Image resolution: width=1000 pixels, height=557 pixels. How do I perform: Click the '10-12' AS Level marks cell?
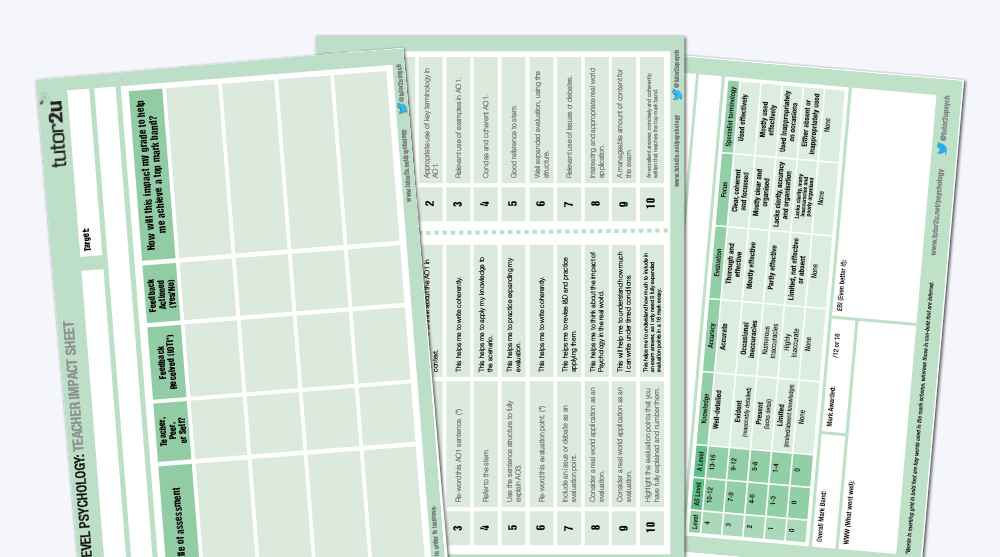708,494
